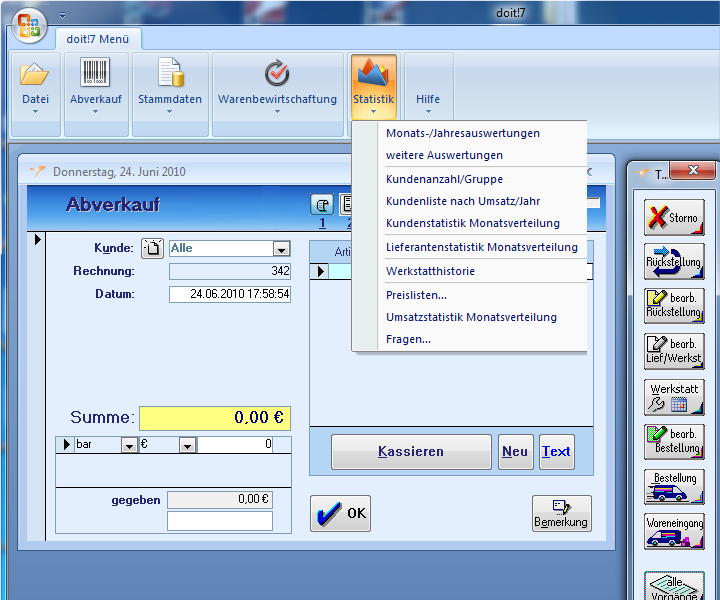Select the record marker beside payment row
The image size is (720, 600).
tap(66, 445)
